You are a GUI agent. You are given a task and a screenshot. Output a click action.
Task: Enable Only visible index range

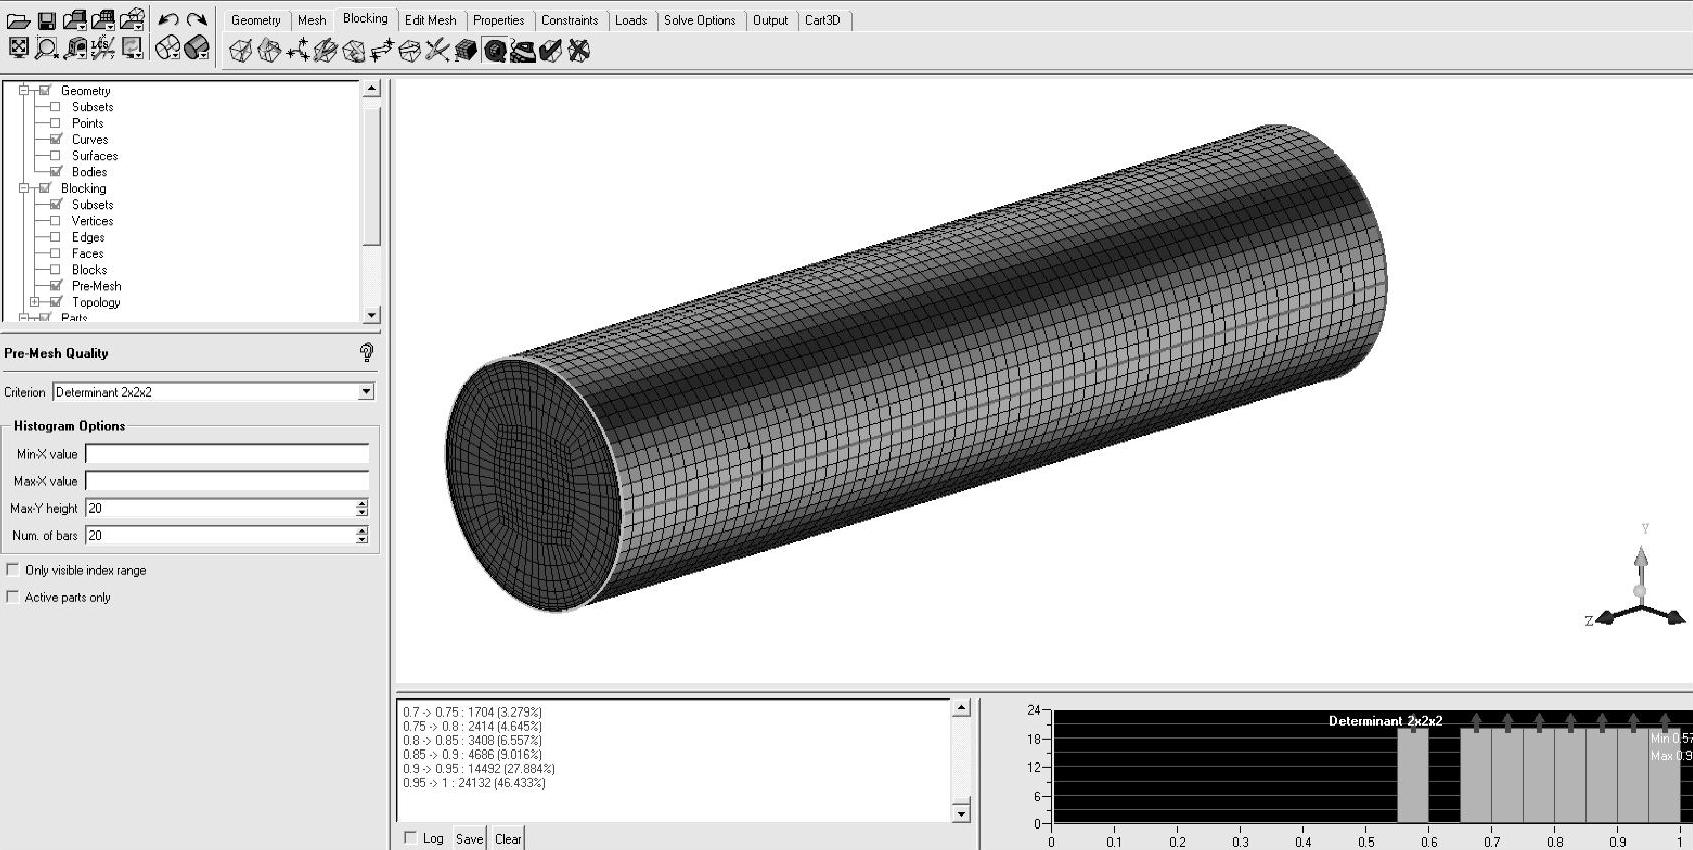[x=13, y=569]
